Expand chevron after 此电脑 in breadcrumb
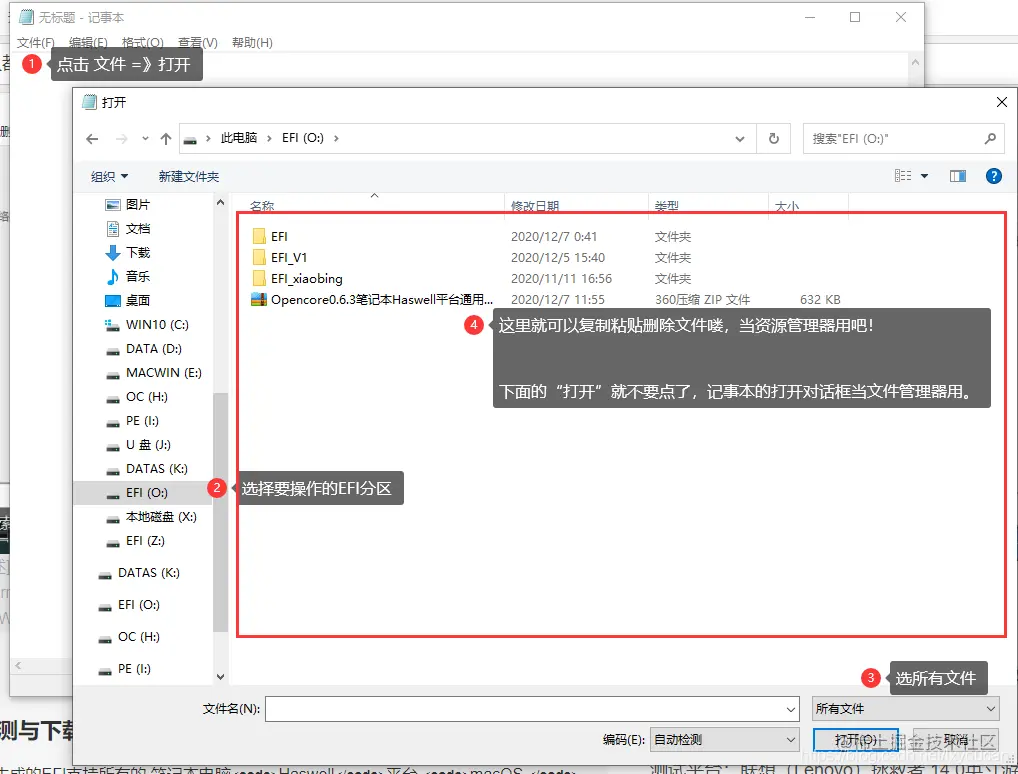The height and width of the screenshot is (774, 1018). click(x=269, y=138)
